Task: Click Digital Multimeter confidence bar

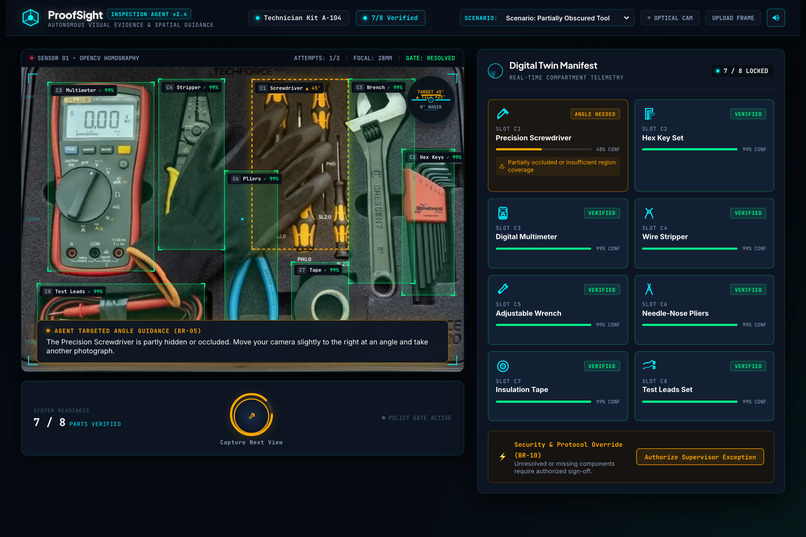Action: pyautogui.click(x=543, y=248)
